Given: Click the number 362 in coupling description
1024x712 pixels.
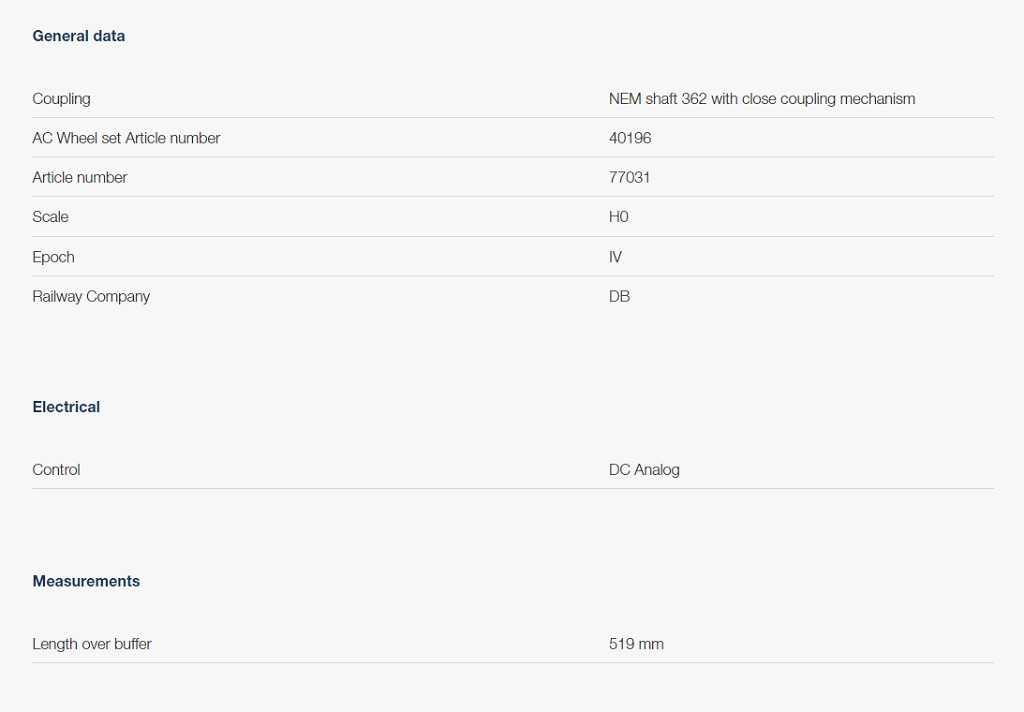Looking at the screenshot, I should click(x=694, y=99).
